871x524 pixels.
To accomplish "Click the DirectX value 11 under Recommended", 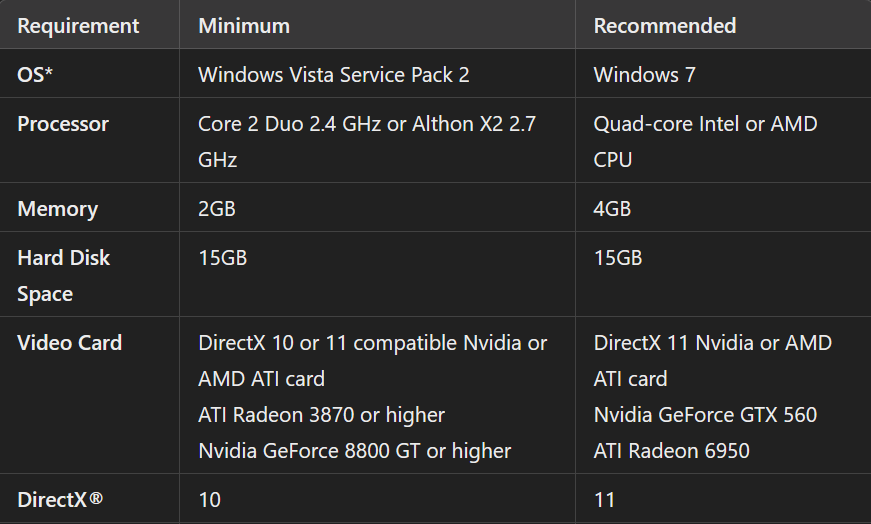I will coord(604,499).
